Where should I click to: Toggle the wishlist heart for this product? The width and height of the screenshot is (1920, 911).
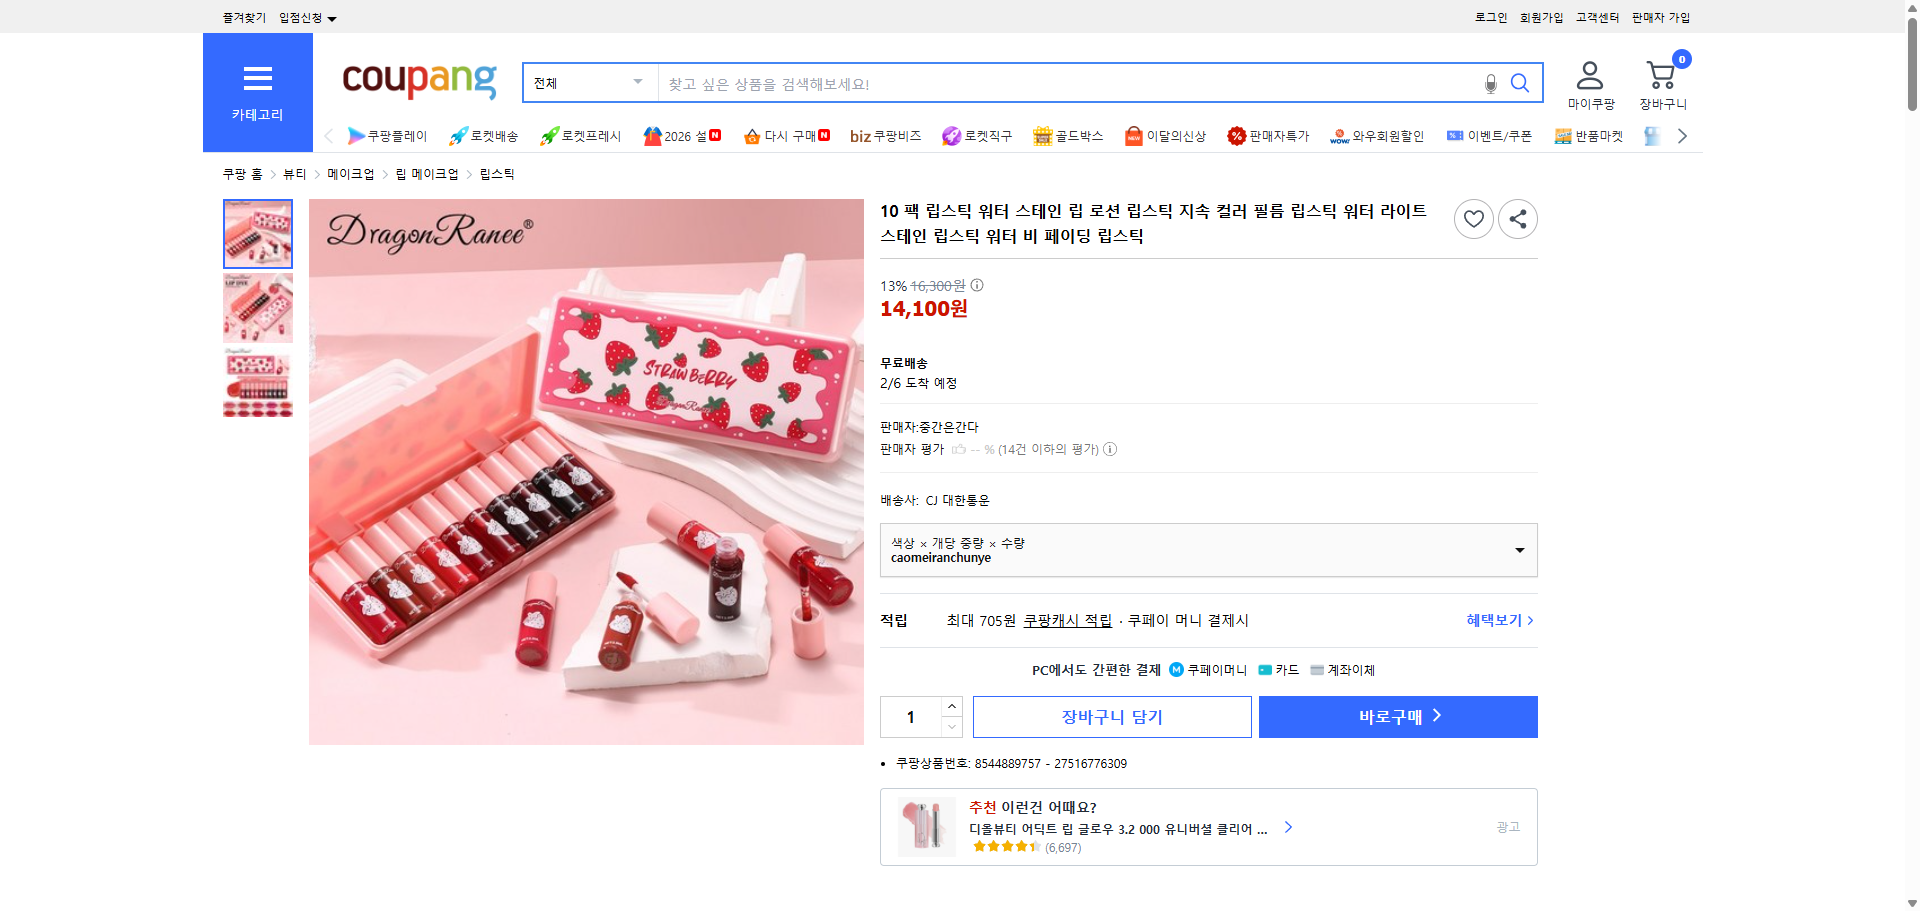click(x=1473, y=218)
